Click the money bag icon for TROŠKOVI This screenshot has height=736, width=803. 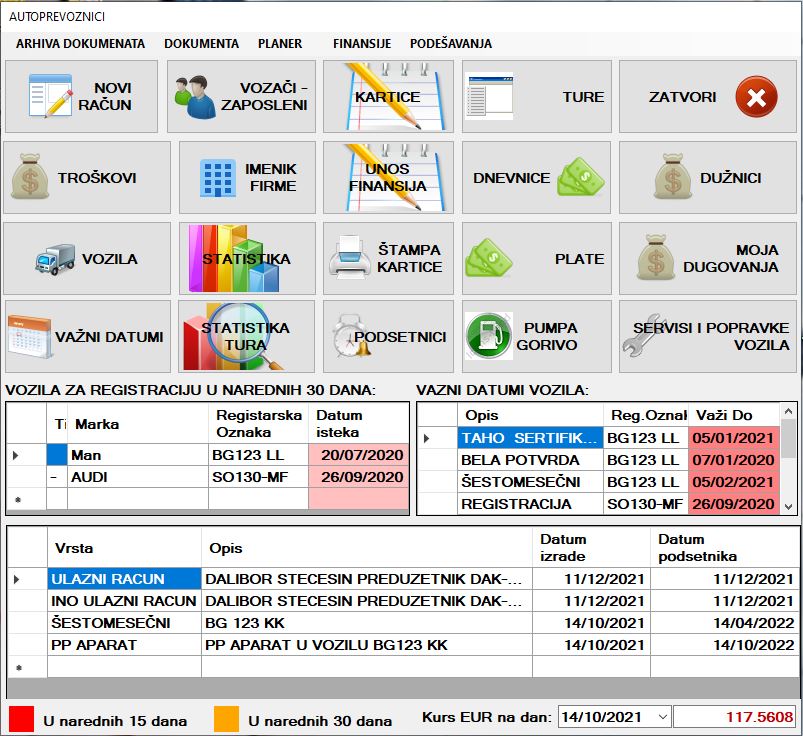point(30,178)
